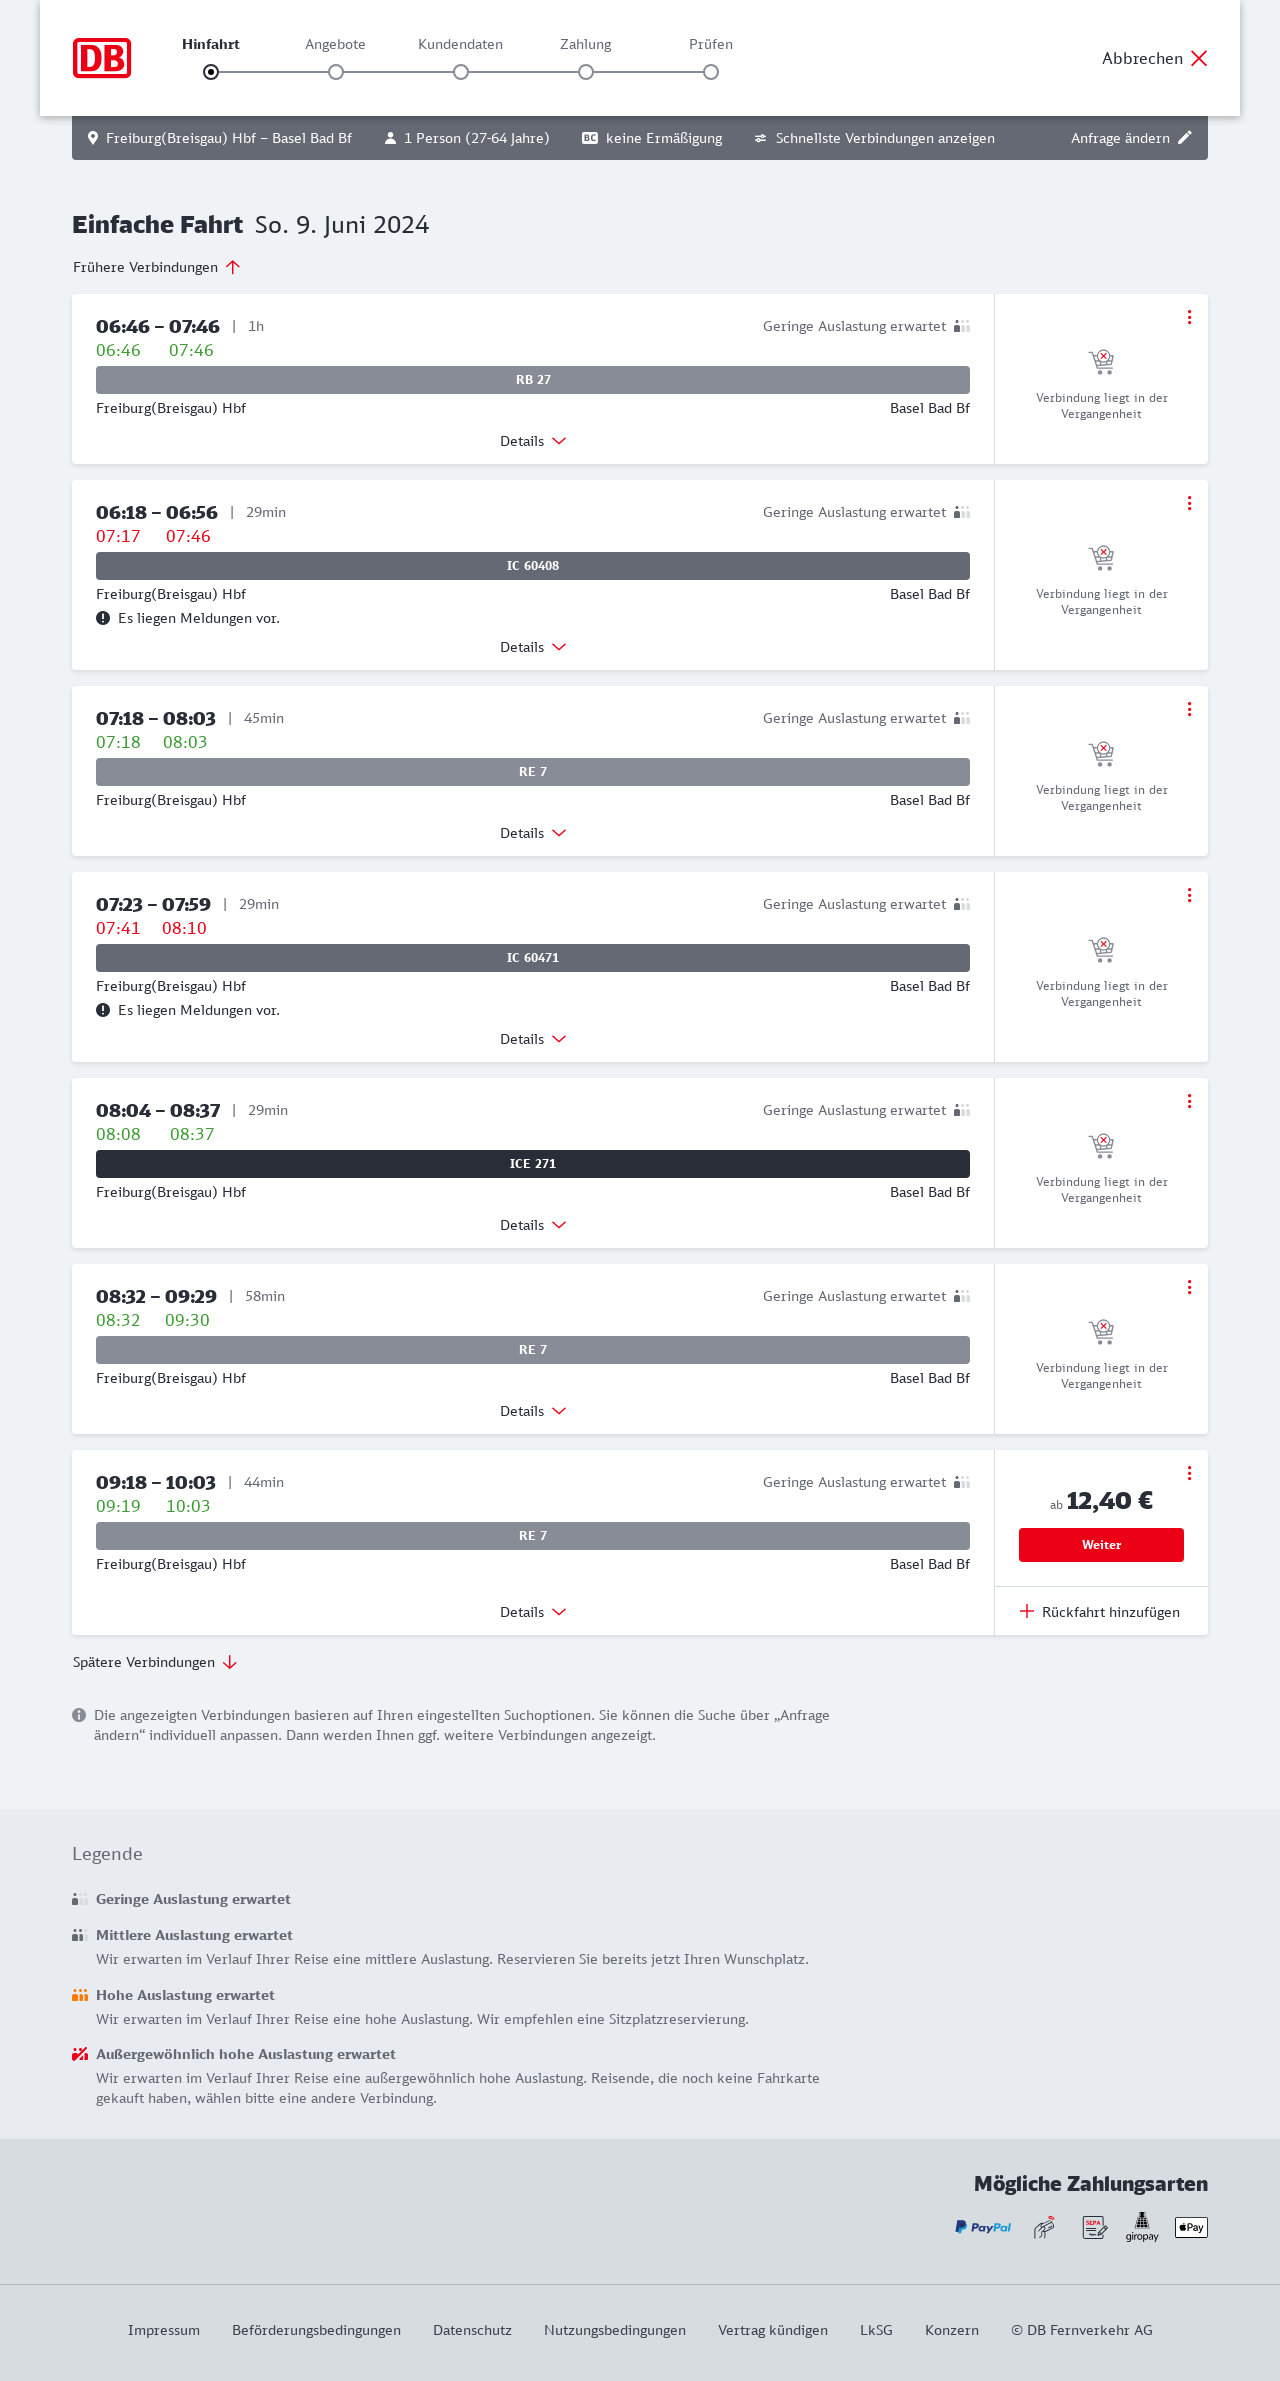
Task: Expand Details for IC 60471 connection
Action: point(533,1039)
